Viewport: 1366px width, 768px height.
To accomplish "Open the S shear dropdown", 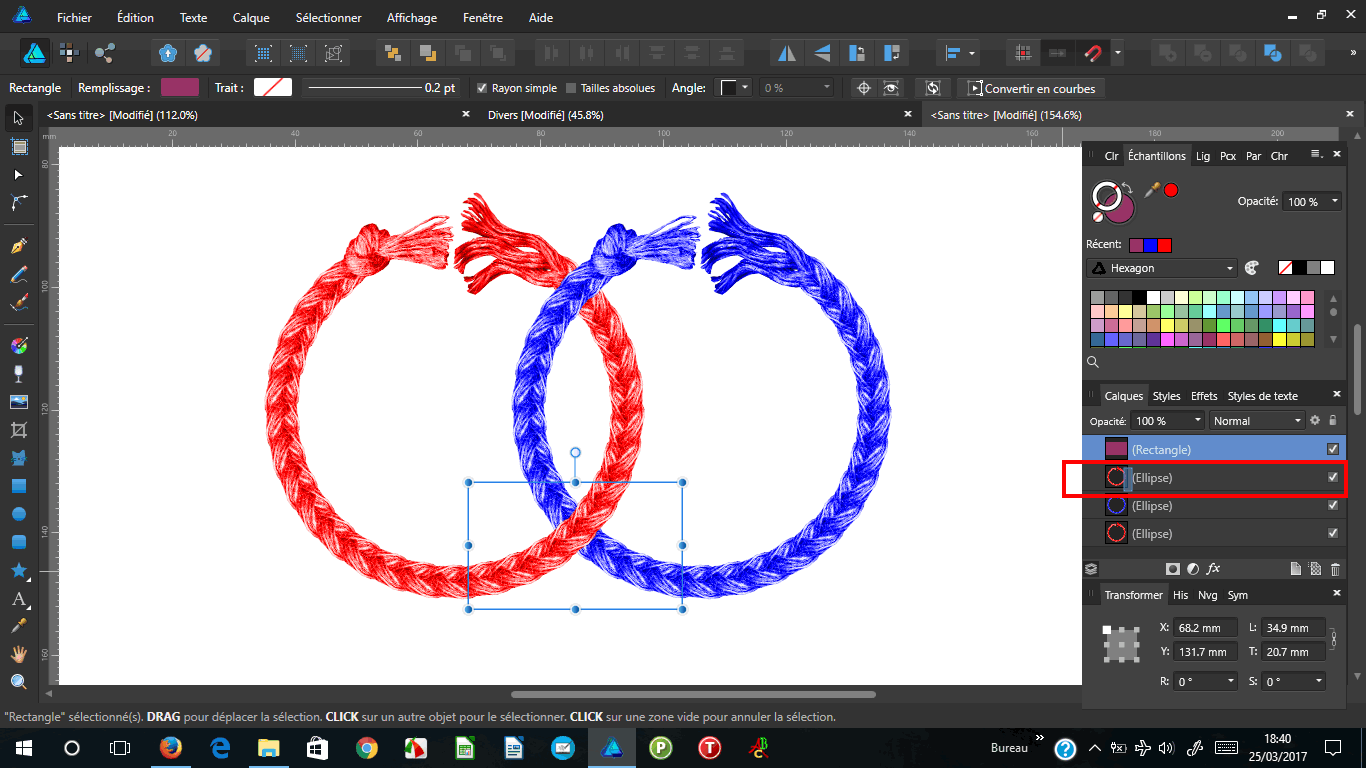I will tap(1294, 681).
